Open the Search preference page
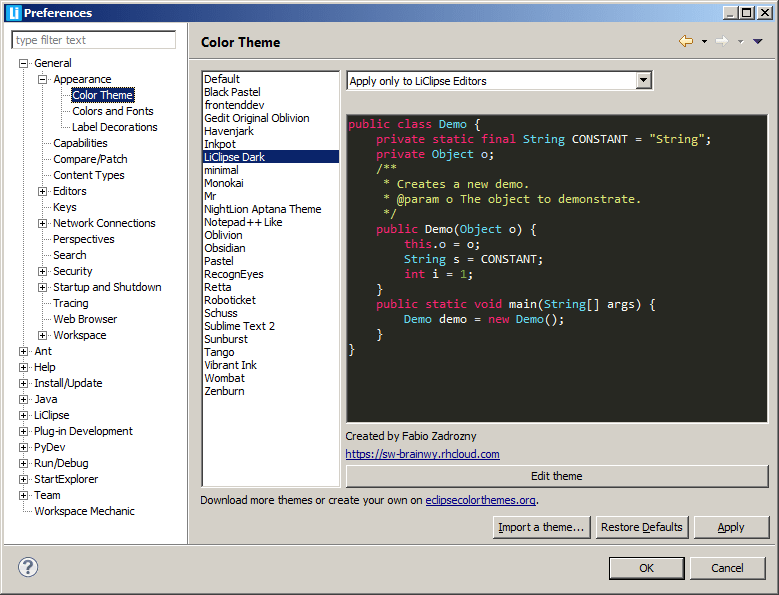Screen dimensions: 779x595 (x=70, y=255)
